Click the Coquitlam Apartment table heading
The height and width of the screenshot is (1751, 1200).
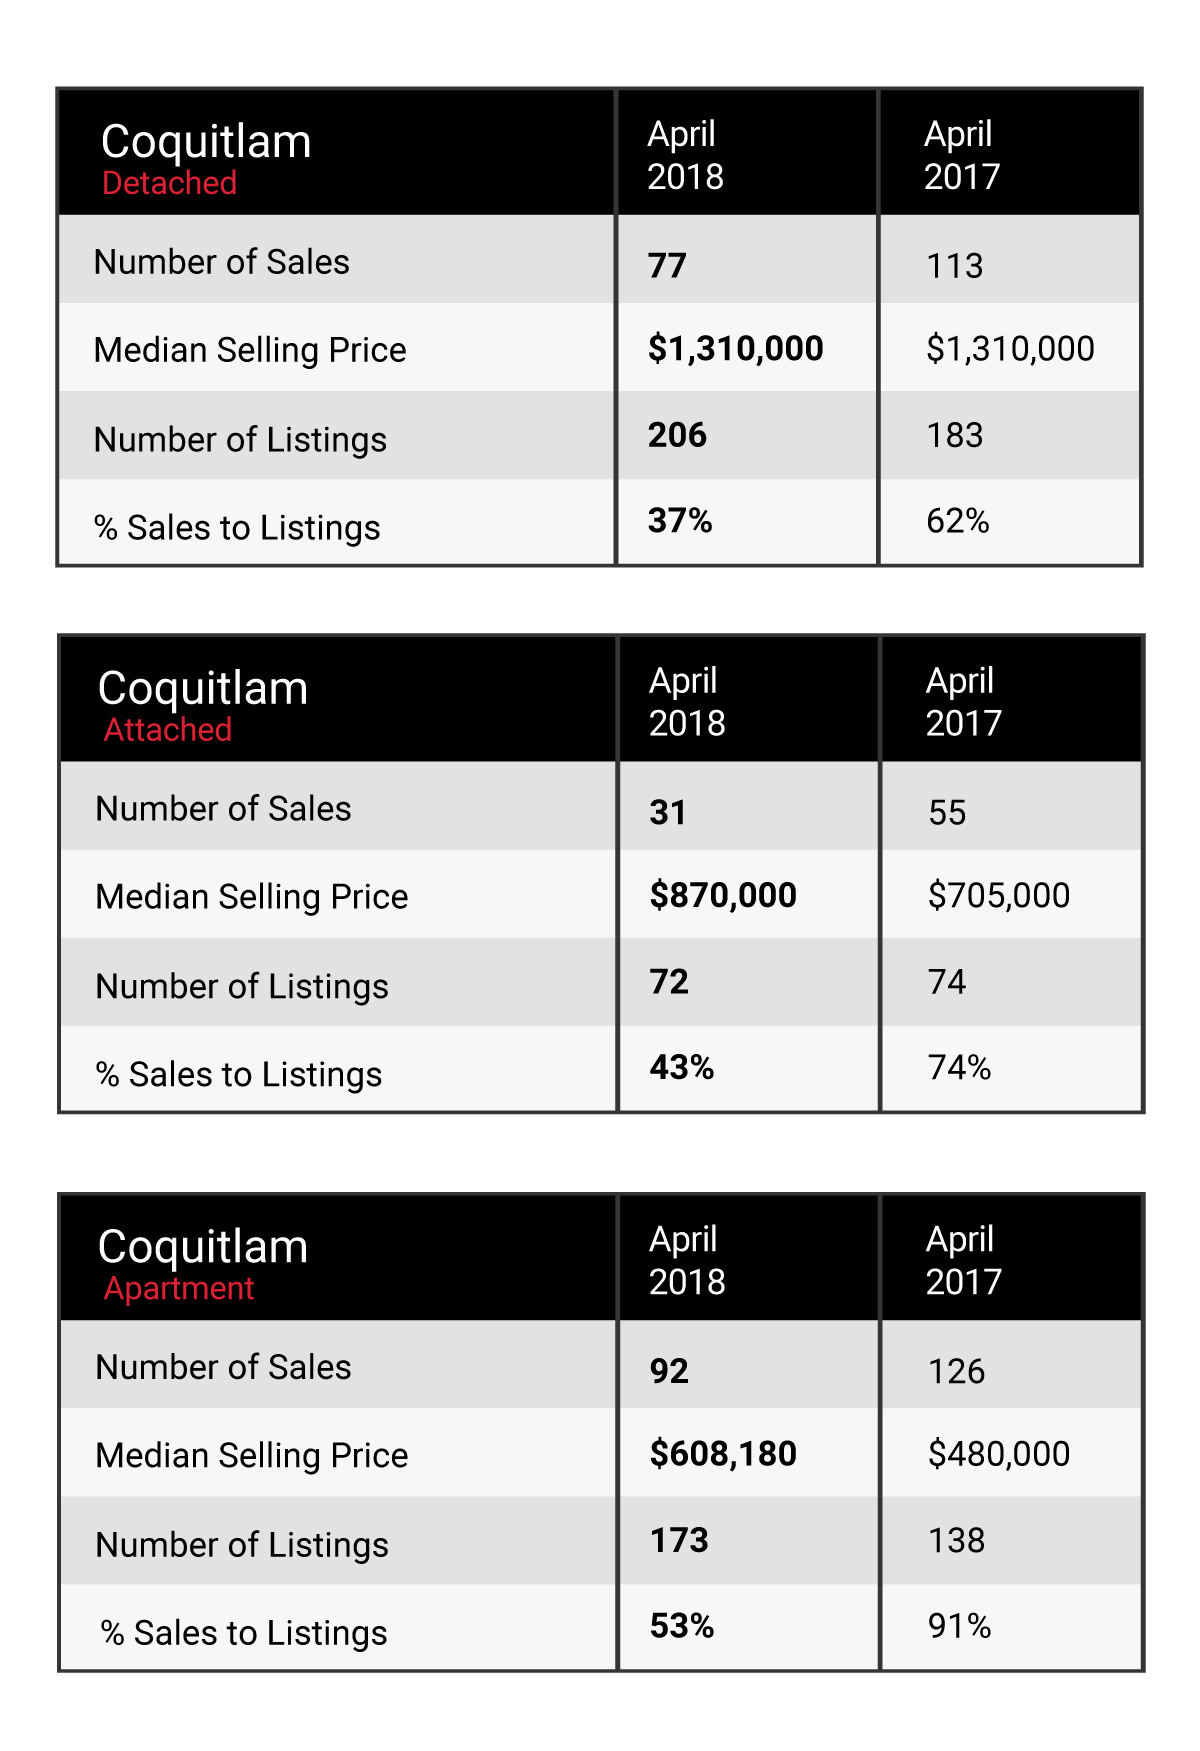204,1263
